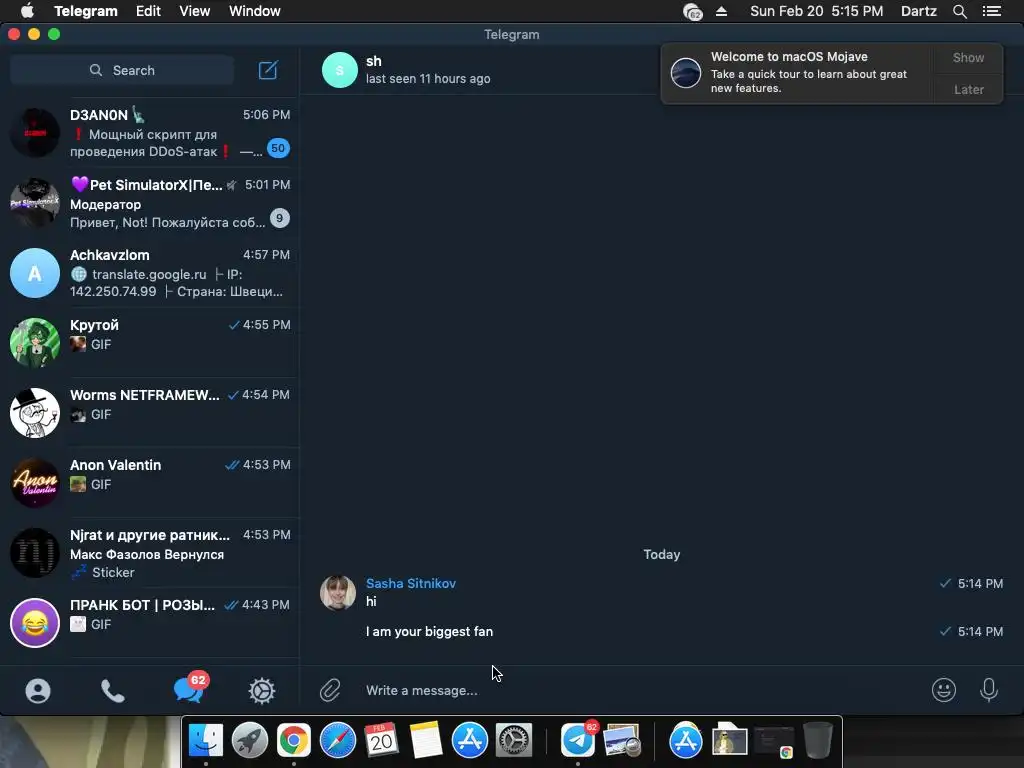Click the microphone voice message icon

click(989, 690)
